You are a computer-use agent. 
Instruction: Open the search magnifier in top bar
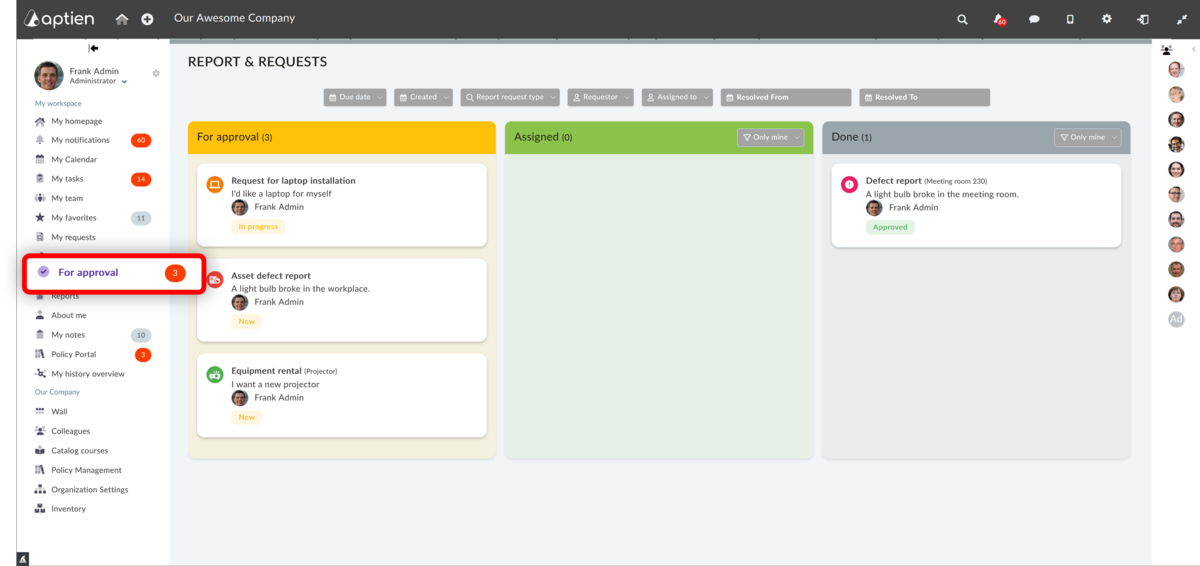tap(962, 19)
